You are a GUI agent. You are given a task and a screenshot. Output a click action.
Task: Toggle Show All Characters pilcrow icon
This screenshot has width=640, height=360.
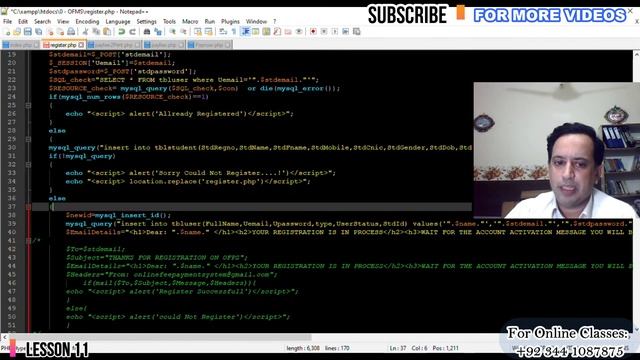pos(233,31)
